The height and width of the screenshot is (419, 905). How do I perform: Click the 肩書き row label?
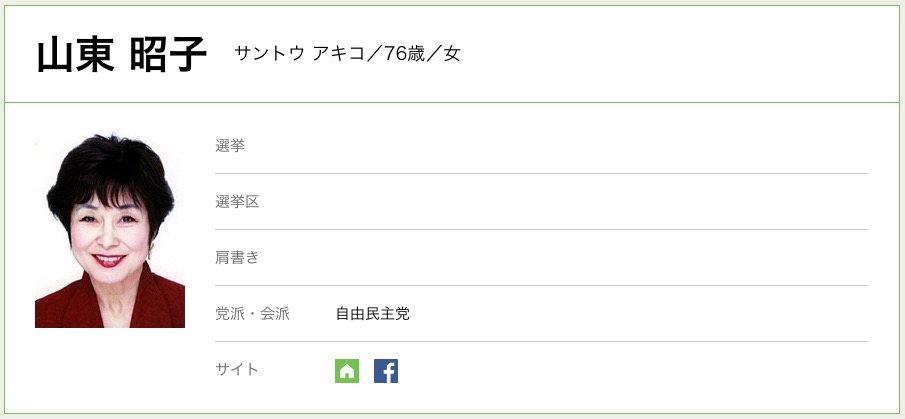coord(237,258)
